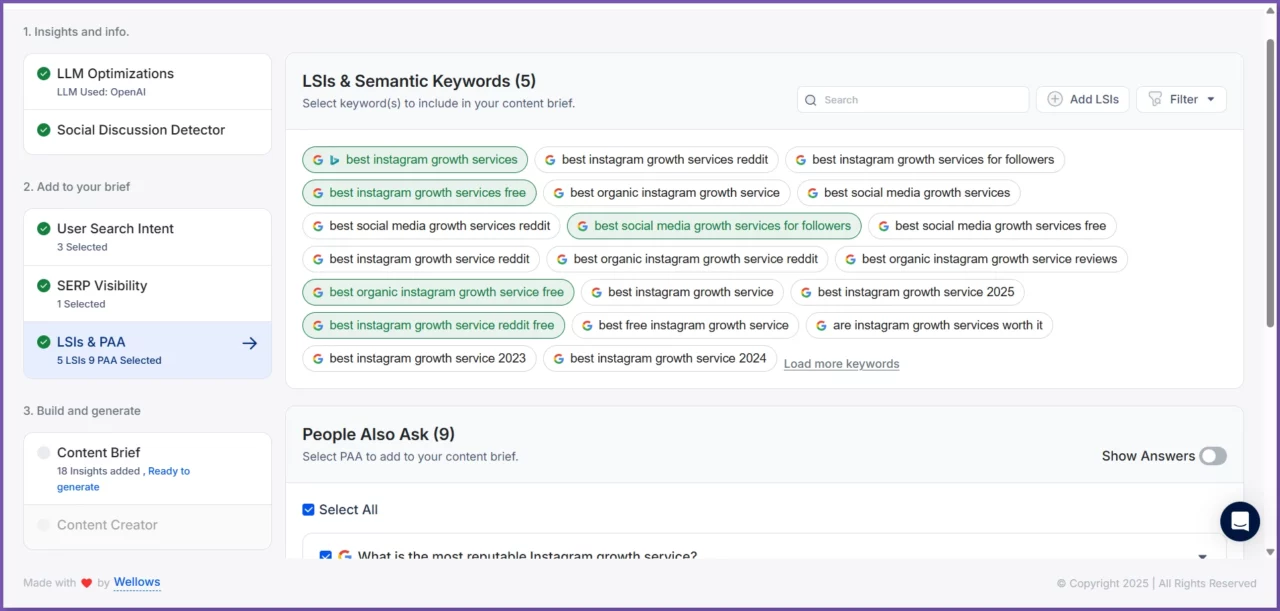Image resolution: width=1280 pixels, height=611 pixels.
Task: Click the funnel icon on Filter button
Action: 1155,99
